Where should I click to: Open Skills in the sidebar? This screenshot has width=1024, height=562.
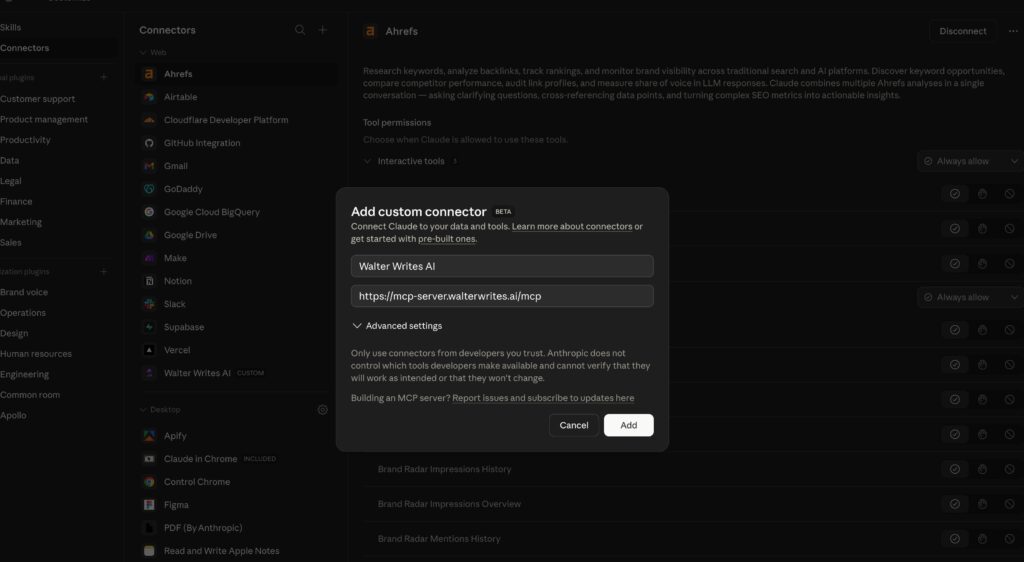10,27
